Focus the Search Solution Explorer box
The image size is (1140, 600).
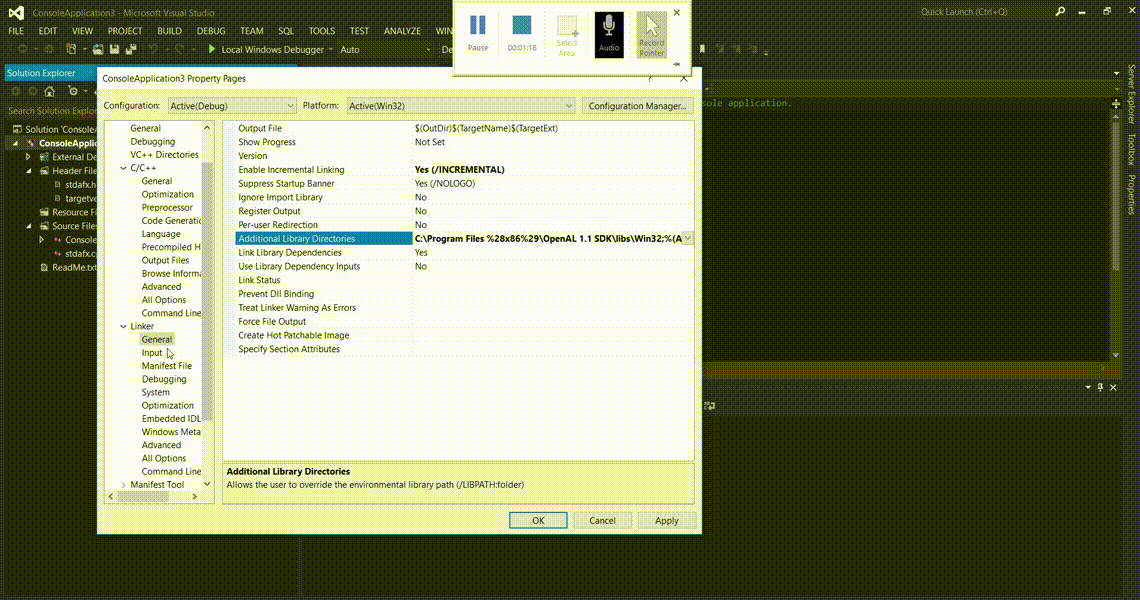pyautogui.click(x=52, y=111)
